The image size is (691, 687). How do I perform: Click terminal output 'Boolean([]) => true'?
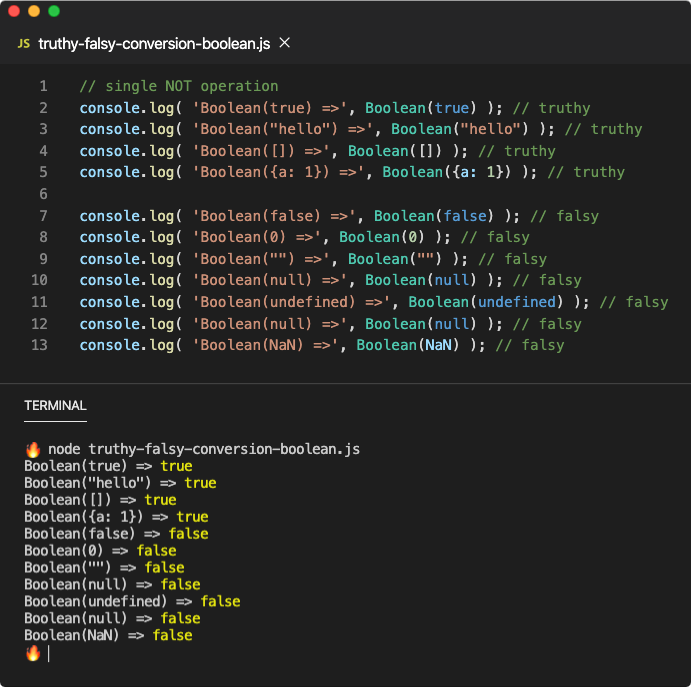tap(100, 500)
